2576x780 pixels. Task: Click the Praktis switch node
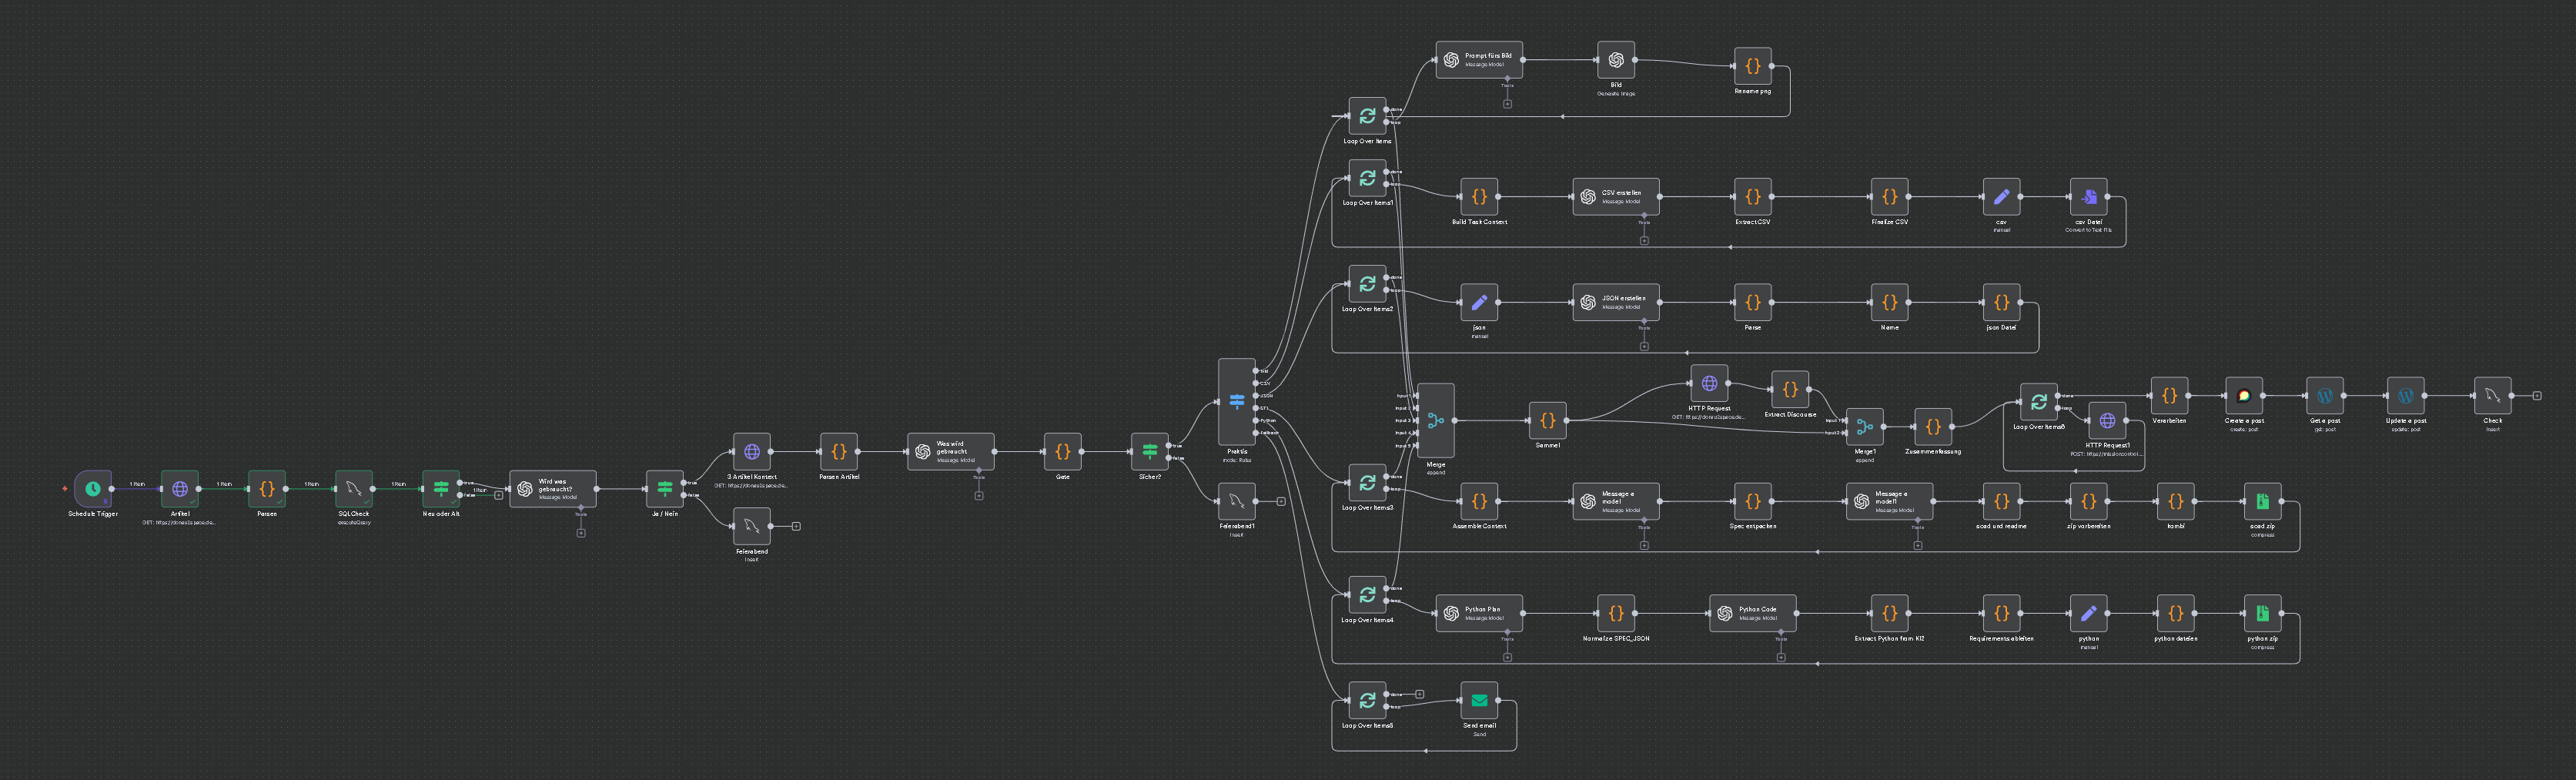(1237, 401)
